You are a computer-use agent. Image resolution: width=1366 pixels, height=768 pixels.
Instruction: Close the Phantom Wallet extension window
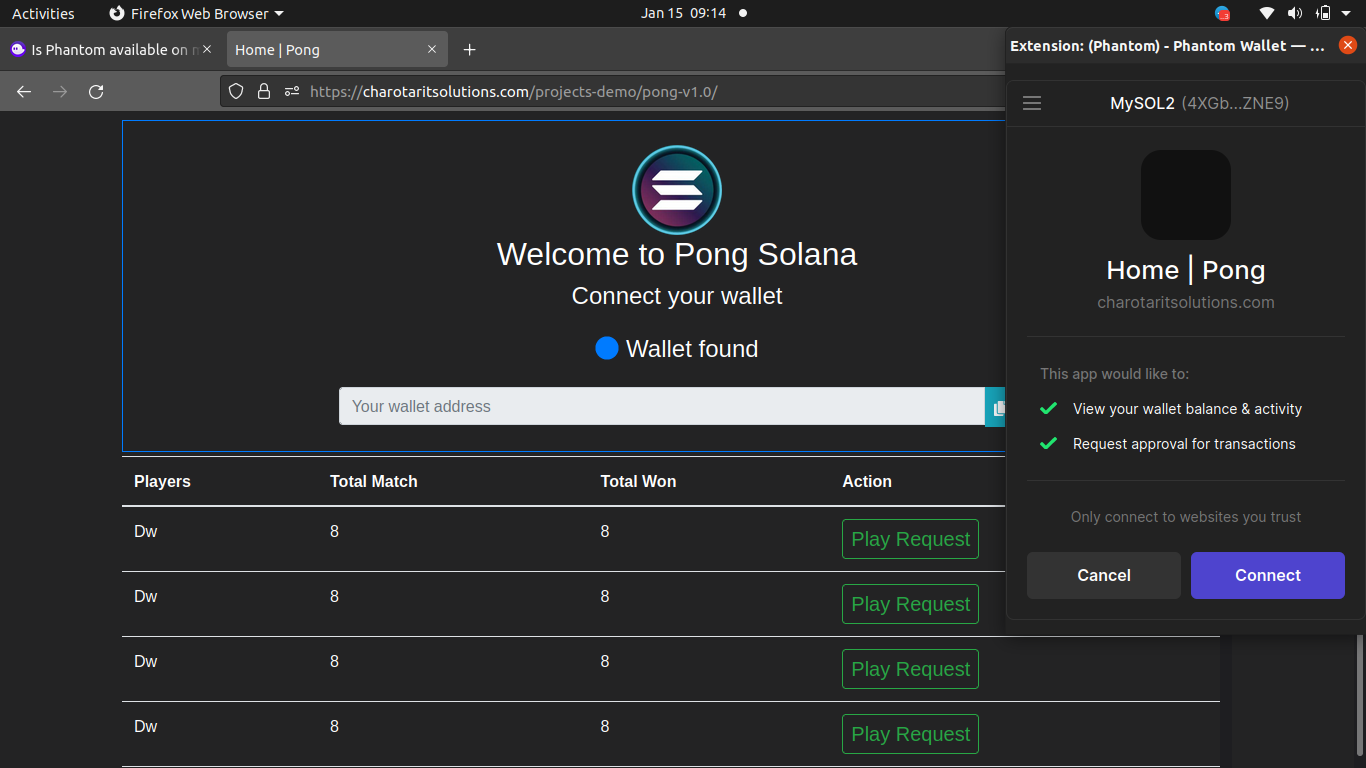click(1347, 45)
